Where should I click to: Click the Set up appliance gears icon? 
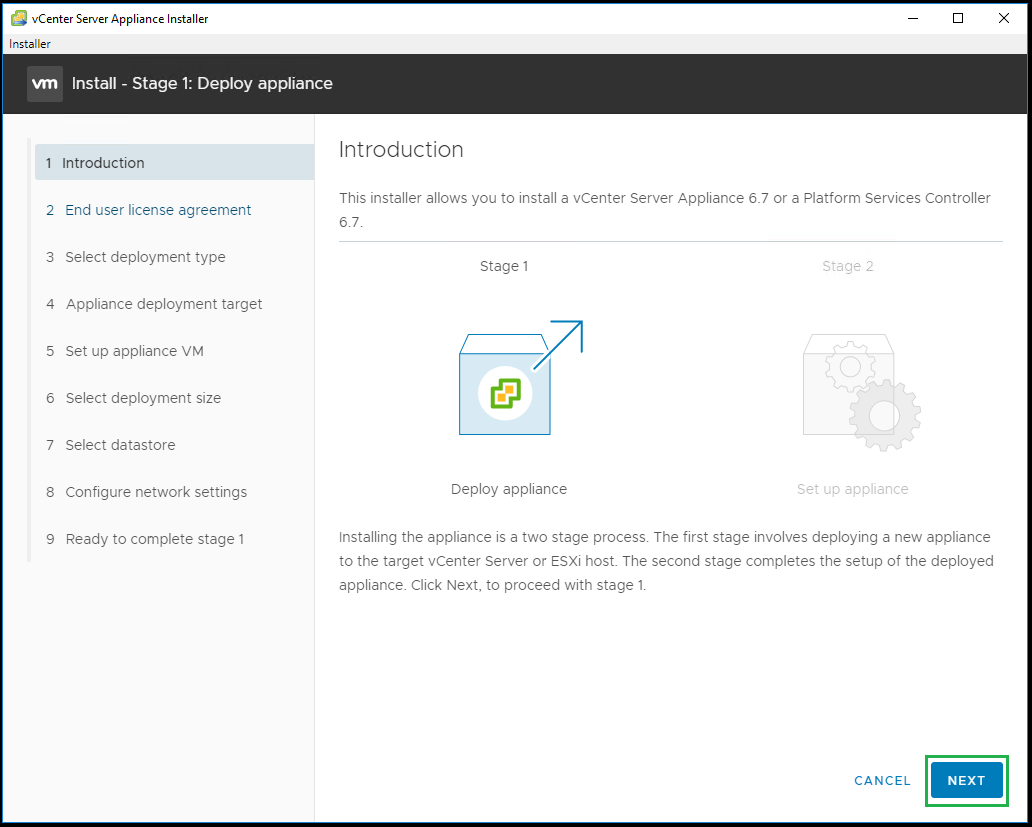pyautogui.click(x=860, y=388)
